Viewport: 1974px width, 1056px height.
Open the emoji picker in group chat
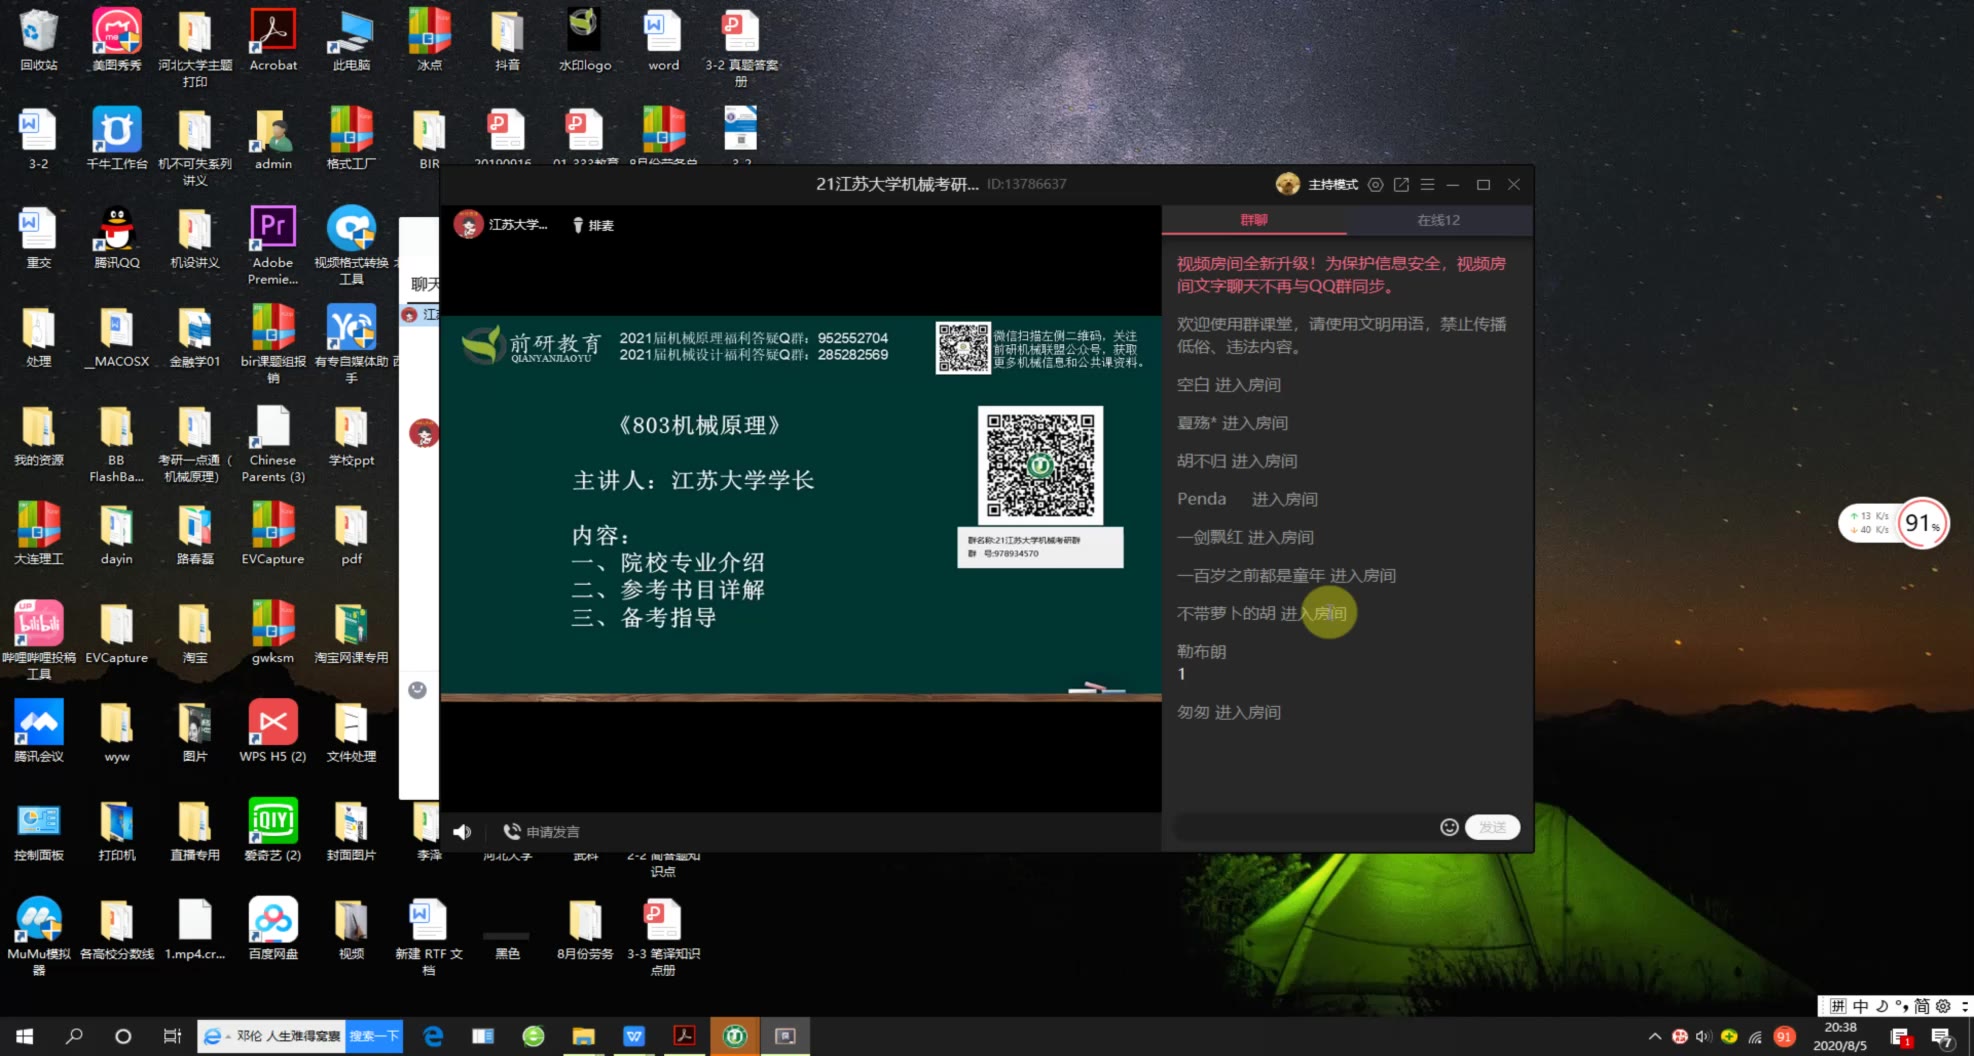(1449, 827)
